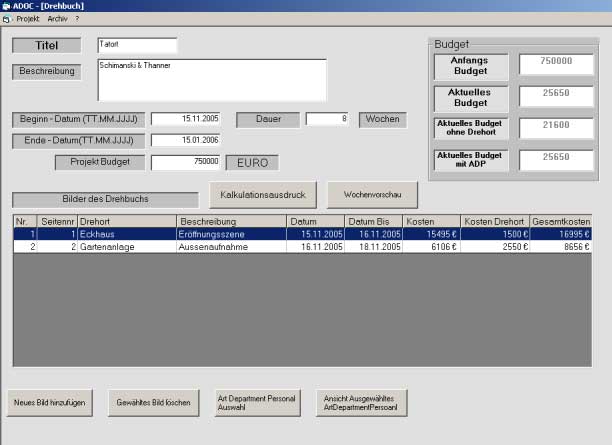
Task: Click the small document icon beside Projekt menu
Action: [x=7, y=19]
